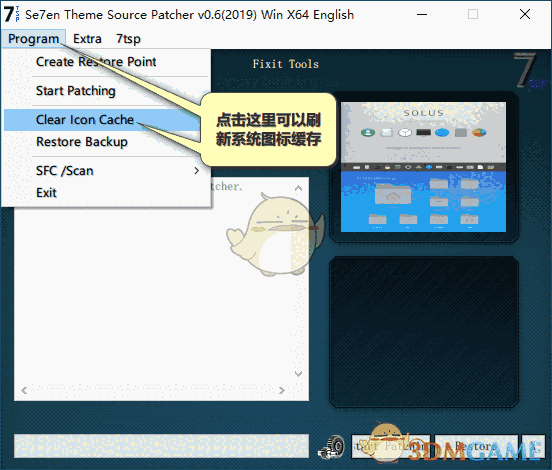Open the Program menu

pyautogui.click(x=33, y=39)
